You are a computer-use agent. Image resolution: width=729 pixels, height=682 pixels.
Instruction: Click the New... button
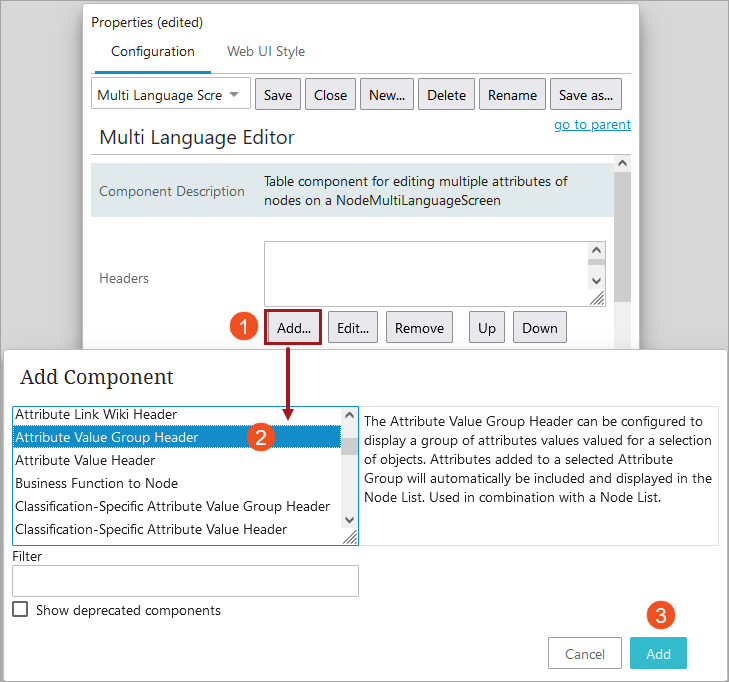coord(386,95)
